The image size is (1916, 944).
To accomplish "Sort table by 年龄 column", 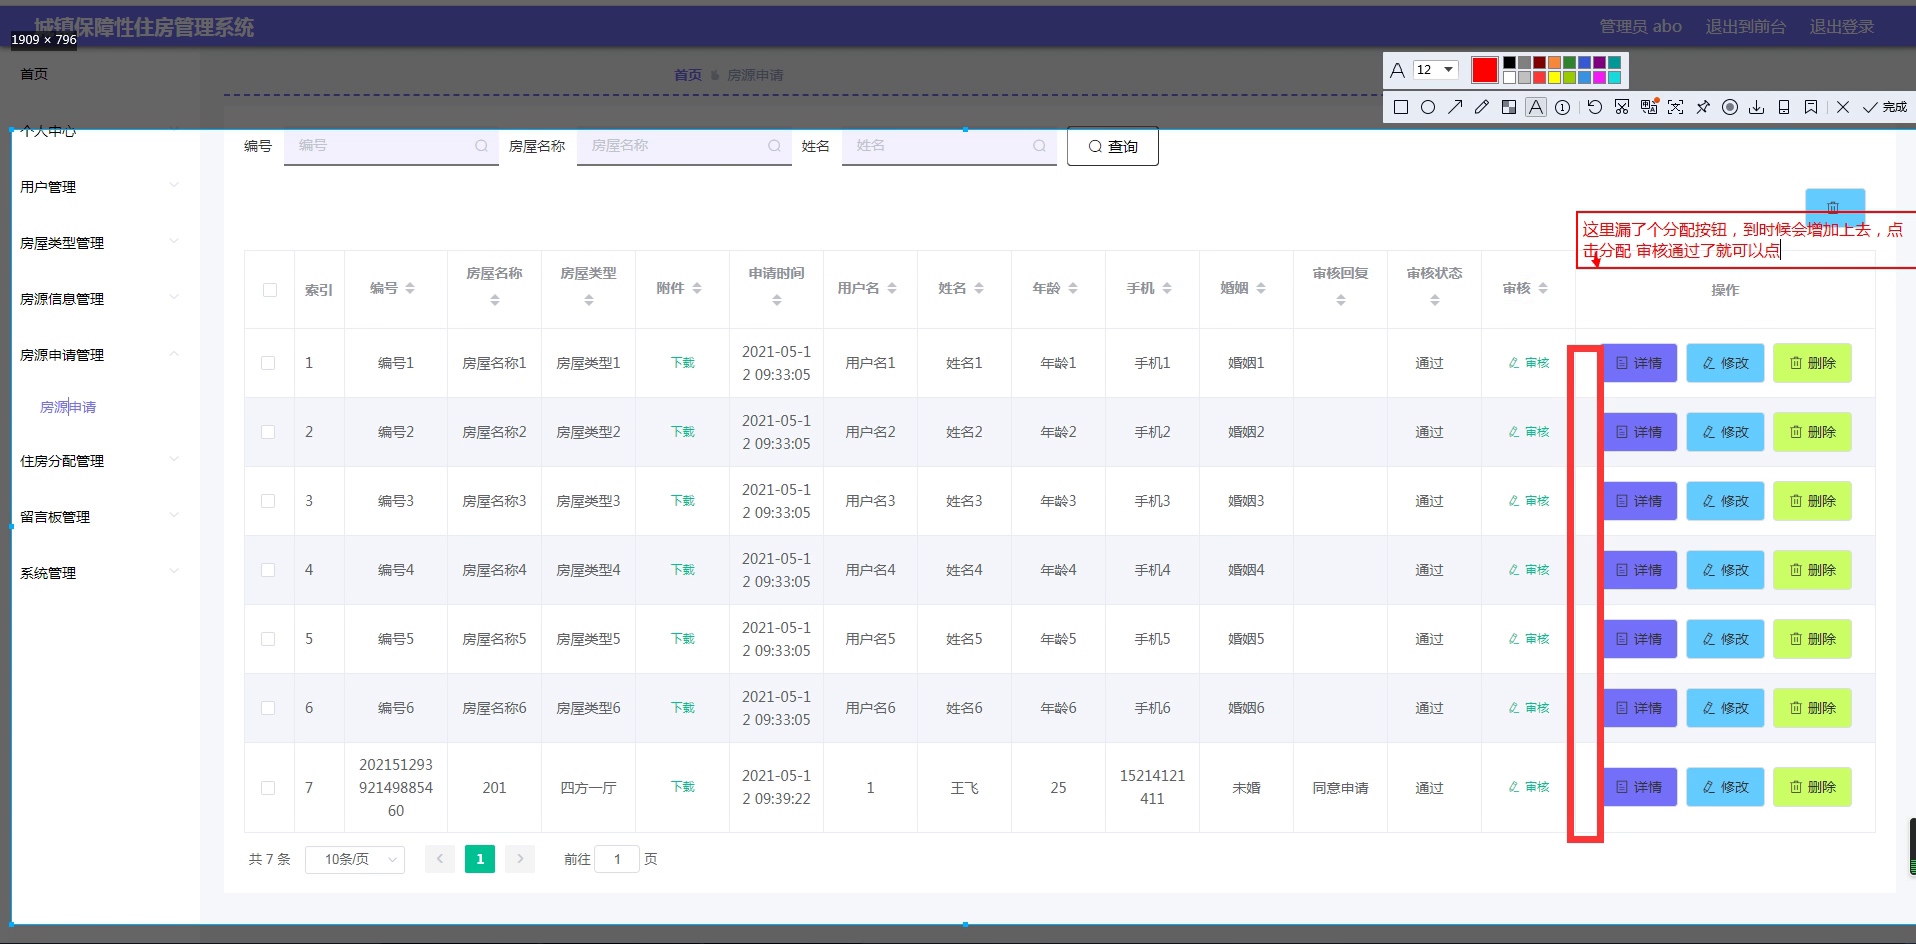I will click(x=1073, y=288).
